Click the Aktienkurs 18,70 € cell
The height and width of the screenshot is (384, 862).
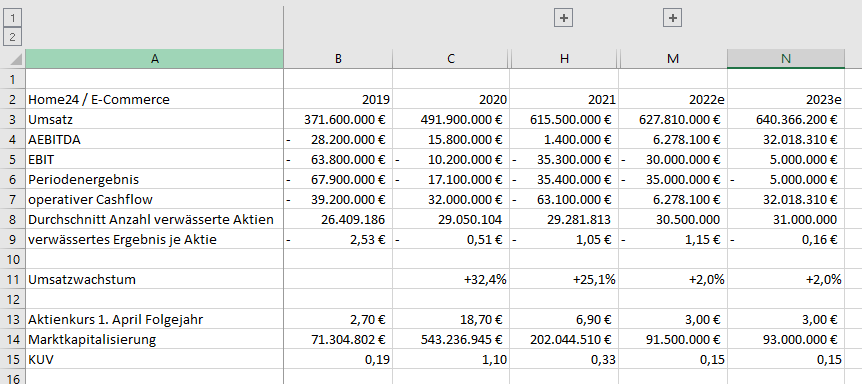[x=451, y=319]
